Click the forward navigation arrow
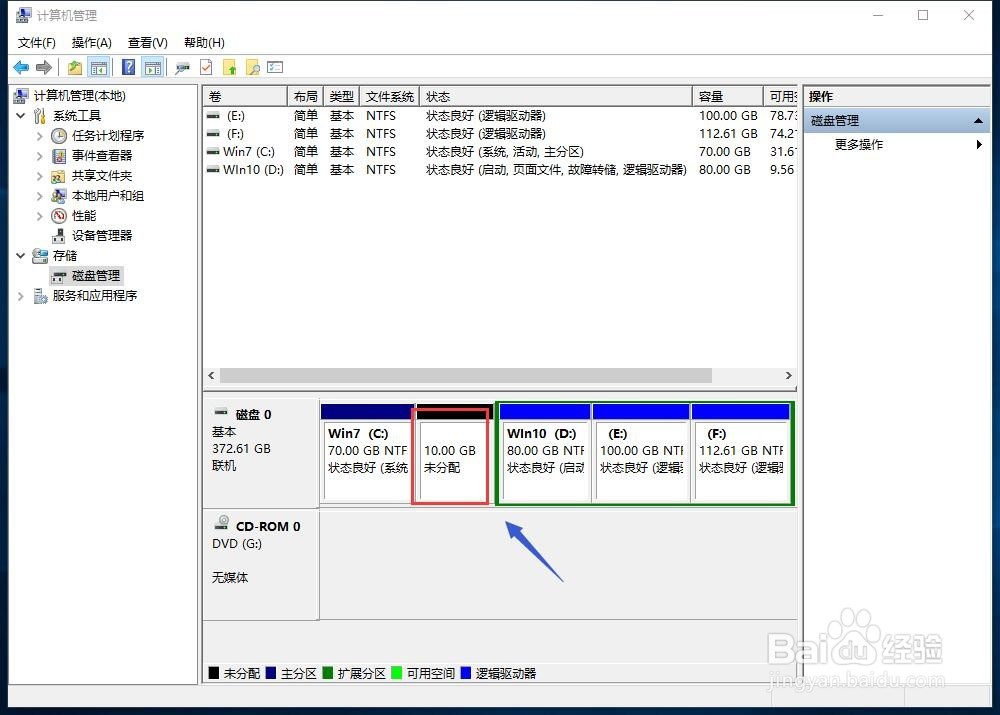 [43, 67]
